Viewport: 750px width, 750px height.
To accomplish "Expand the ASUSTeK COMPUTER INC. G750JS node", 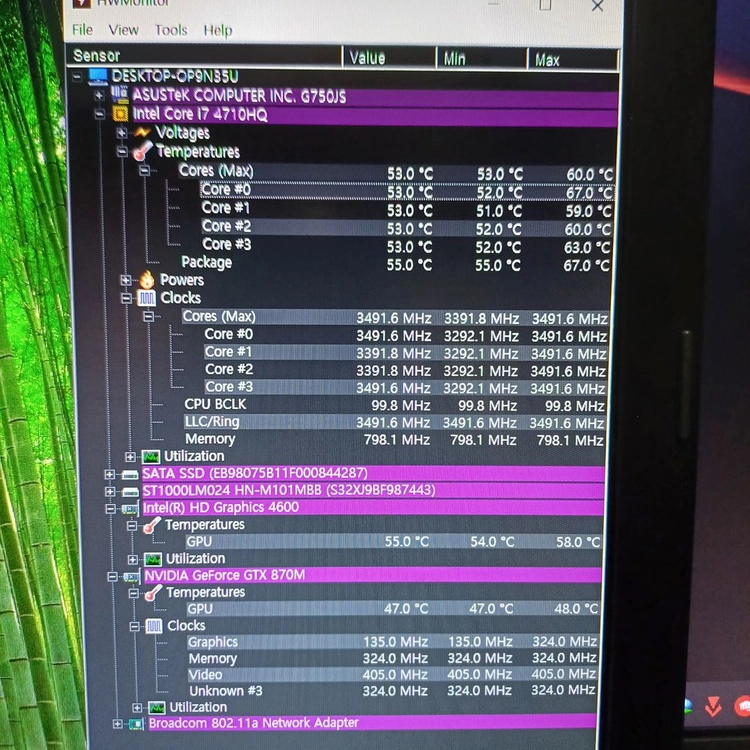I will (99, 95).
